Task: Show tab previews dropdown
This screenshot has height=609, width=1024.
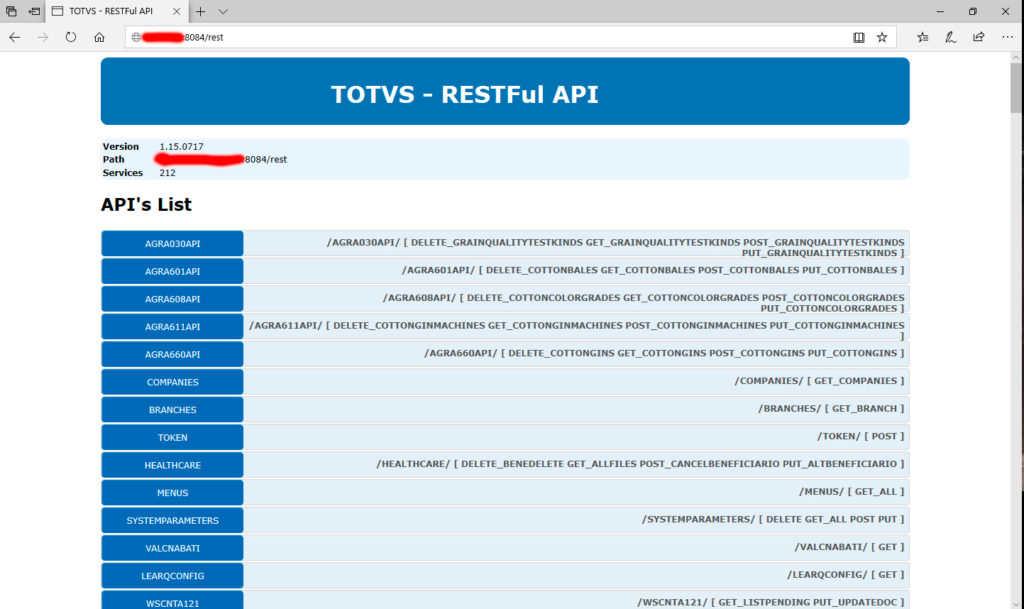Action: click(223, 11)
